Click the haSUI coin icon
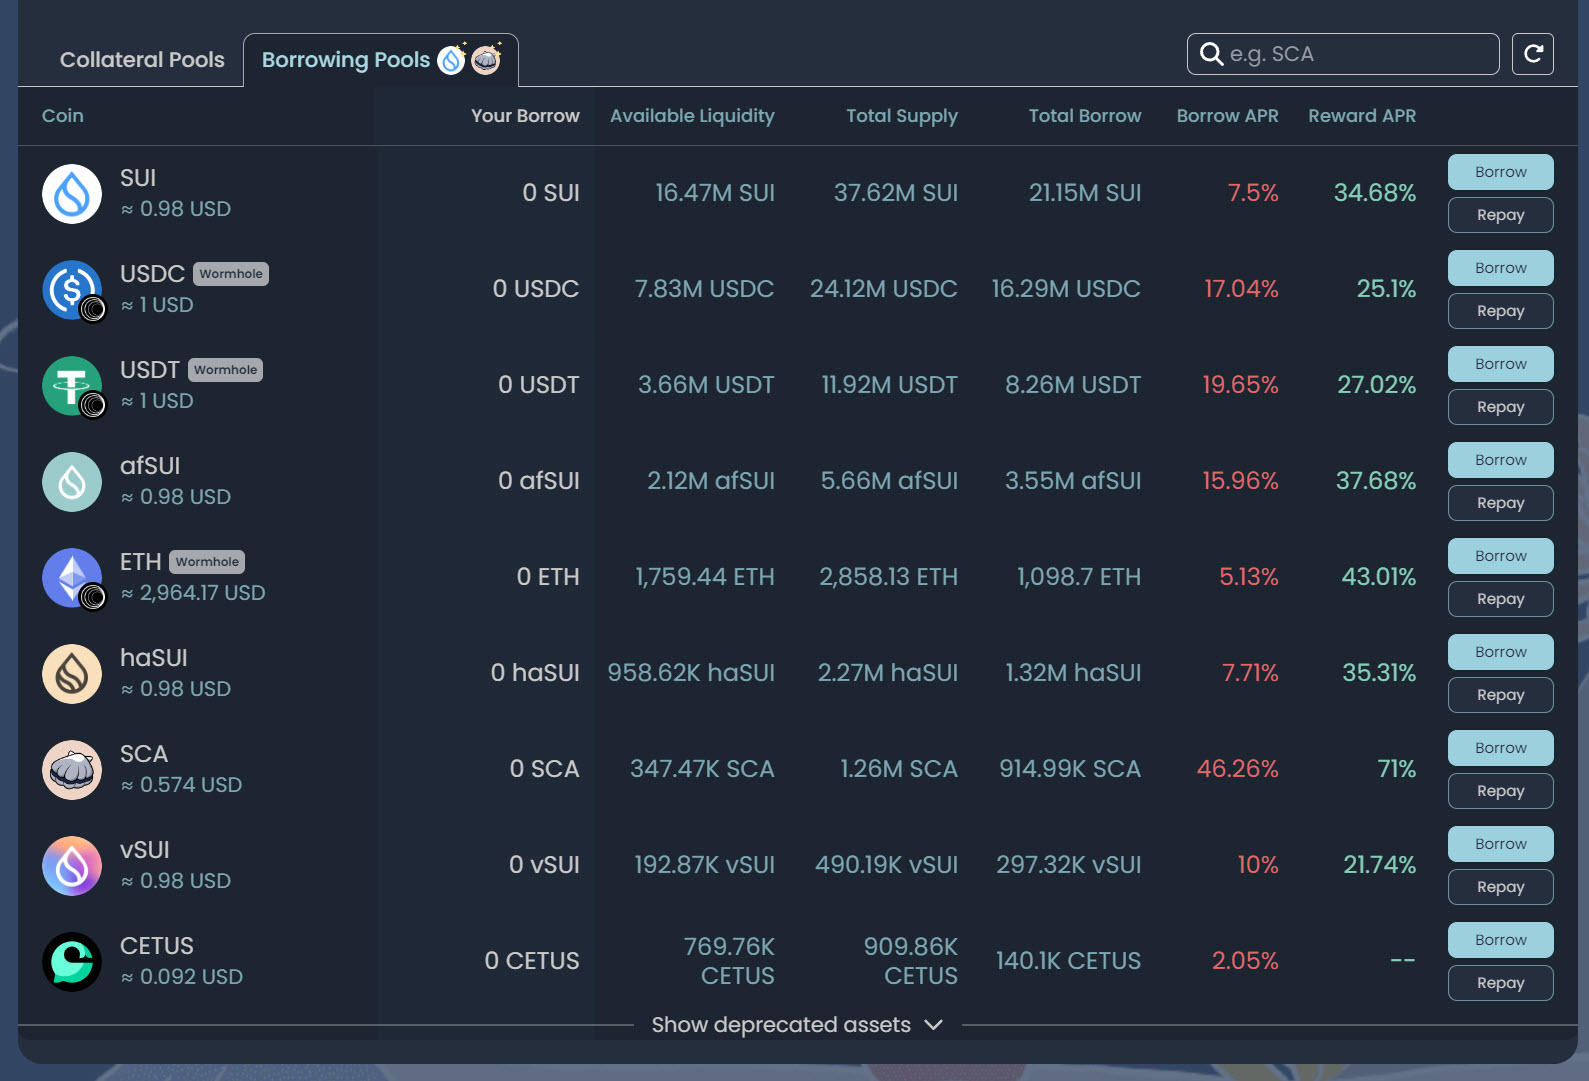This screenshot has width=1589, height=1081. pos(72,674)
